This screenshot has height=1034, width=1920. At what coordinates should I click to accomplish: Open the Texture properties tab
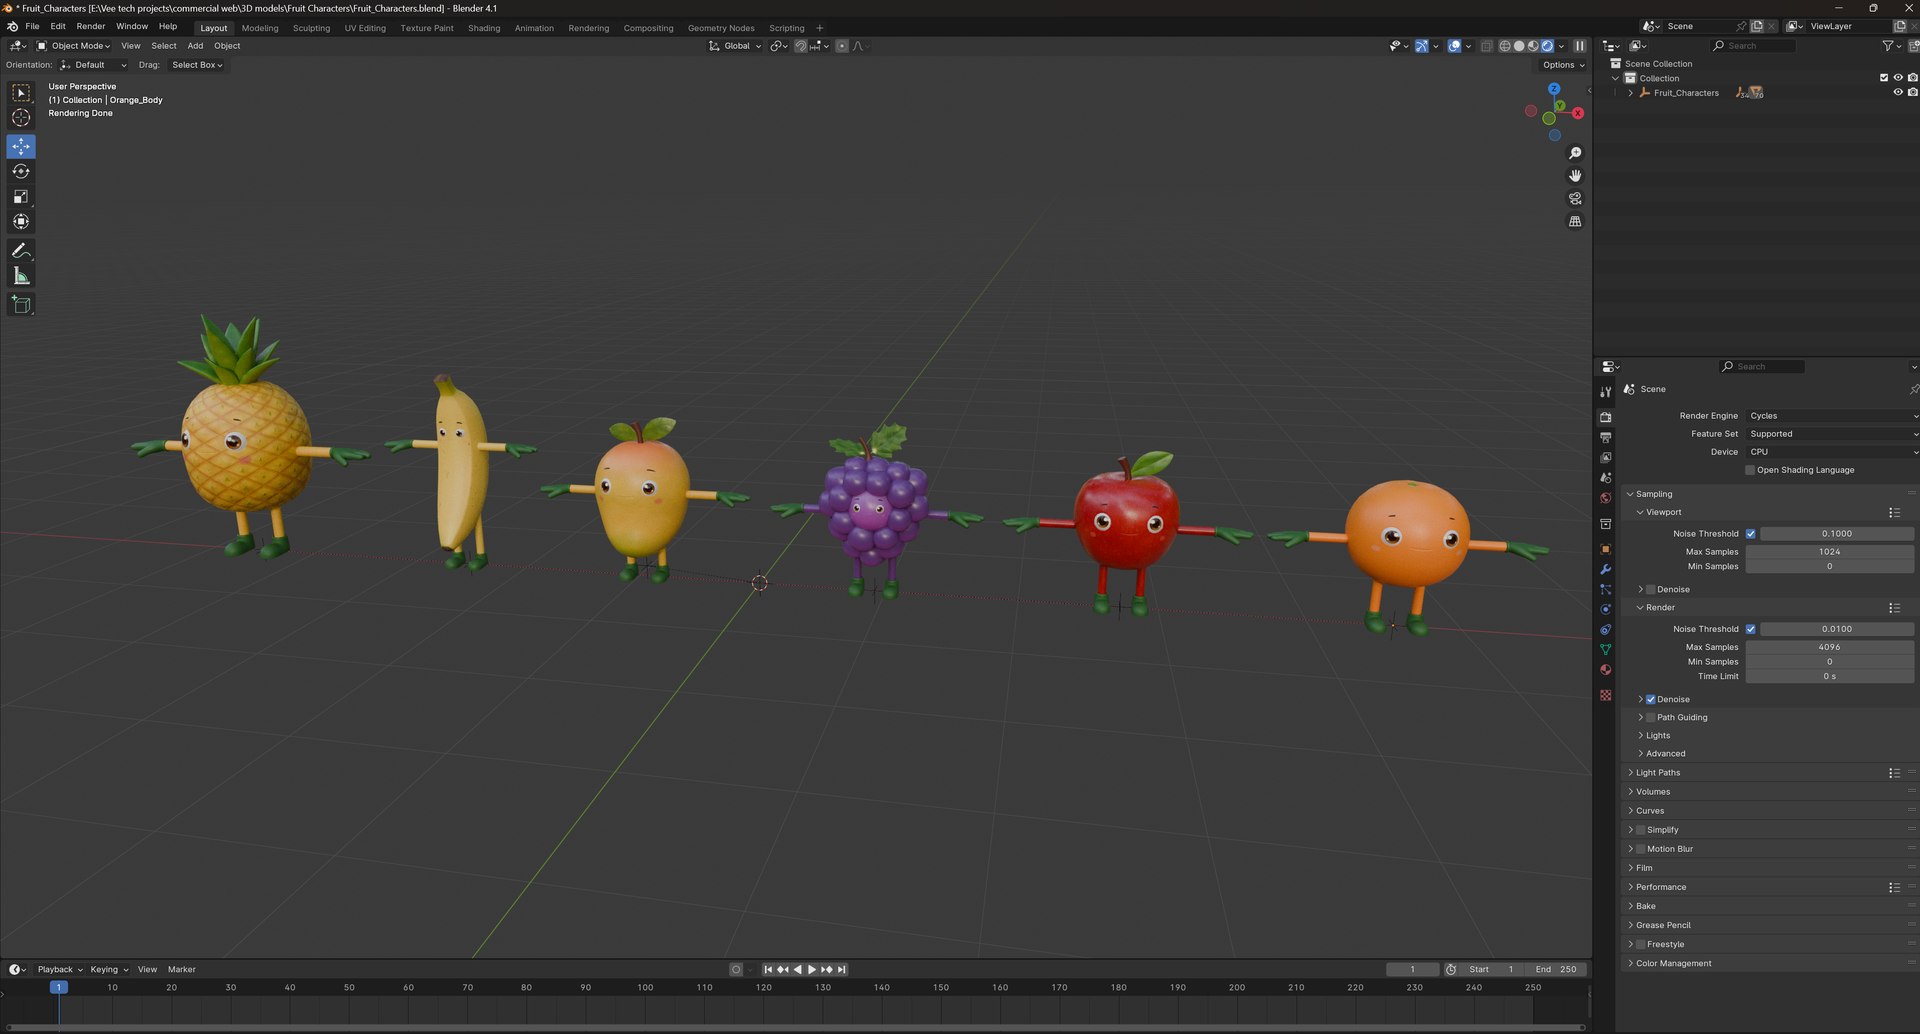tap(1605, 695)
